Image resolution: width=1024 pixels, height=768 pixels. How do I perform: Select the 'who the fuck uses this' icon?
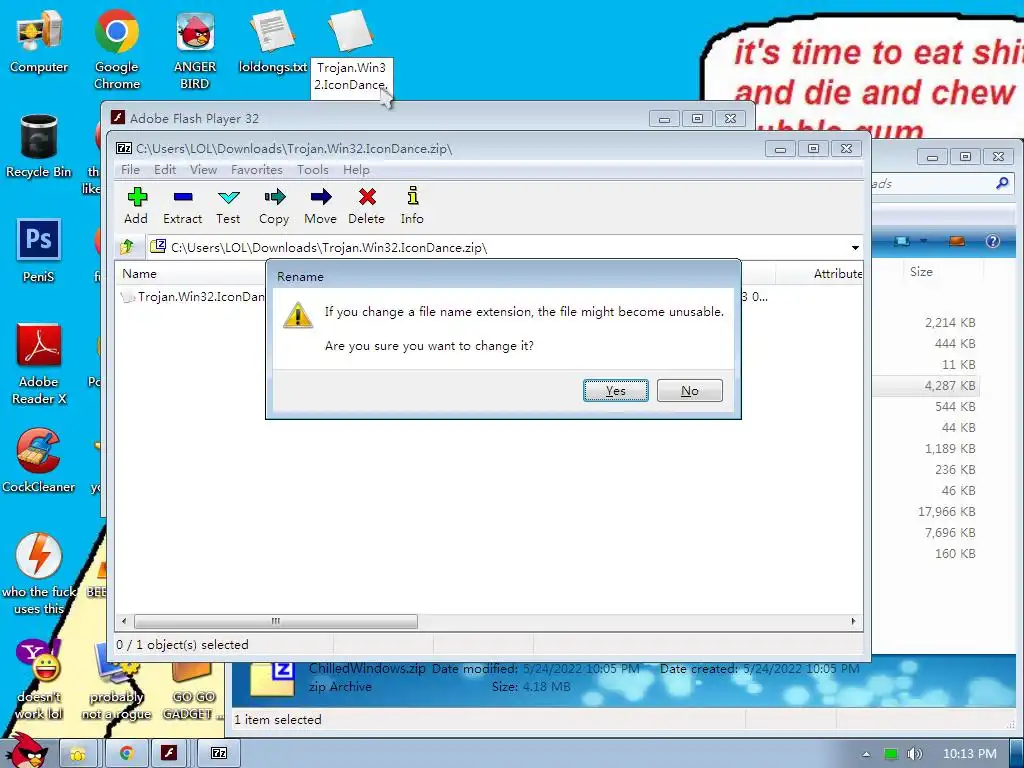(x=39, y=573)
